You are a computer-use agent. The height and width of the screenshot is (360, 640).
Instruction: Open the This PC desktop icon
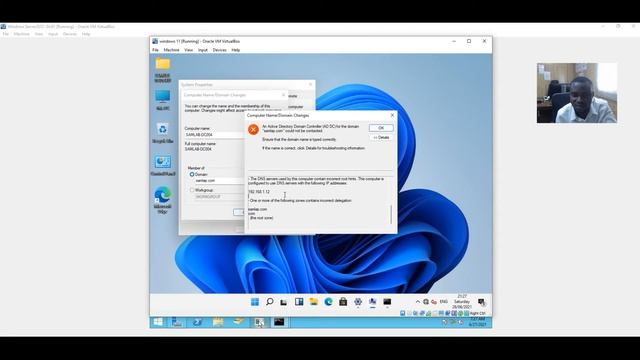pos(162,97)
